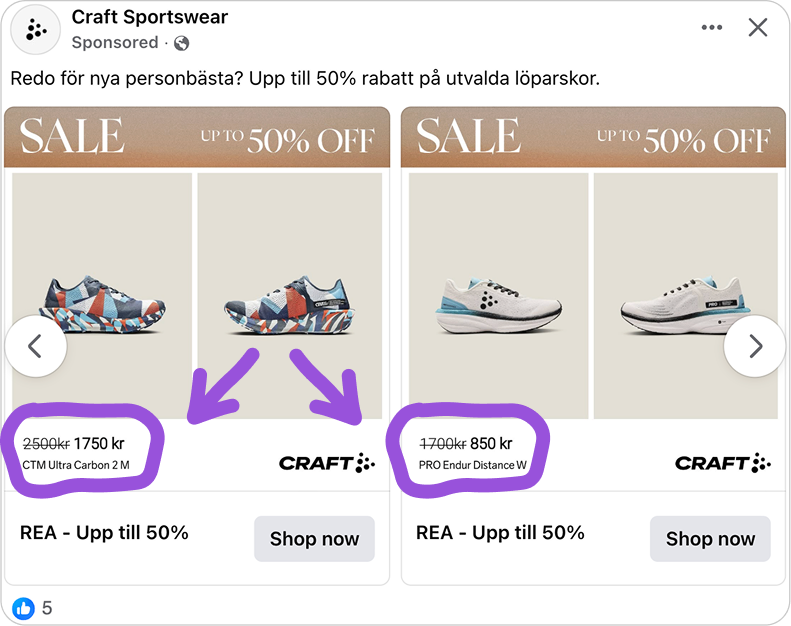Click the first SALE 50% OFF banner
This screenshot has width=791, height=626.
coord(197,137)
